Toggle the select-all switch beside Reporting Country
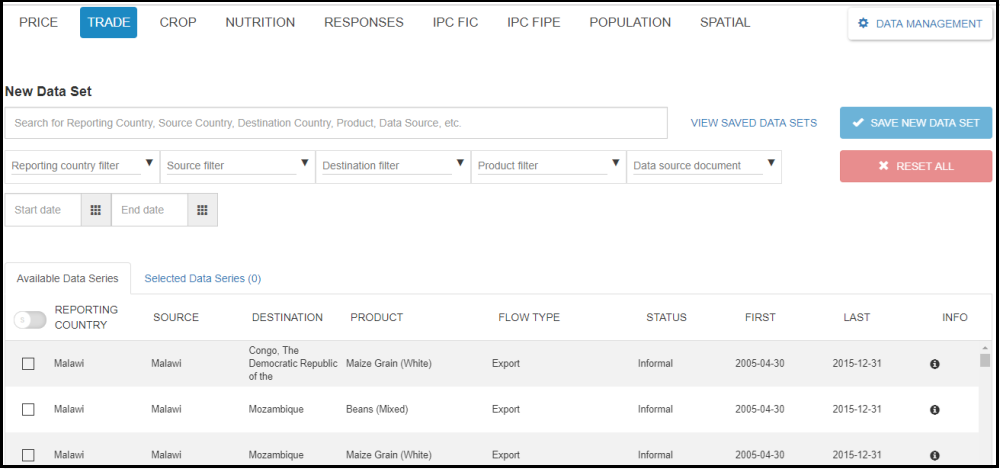 30,319
